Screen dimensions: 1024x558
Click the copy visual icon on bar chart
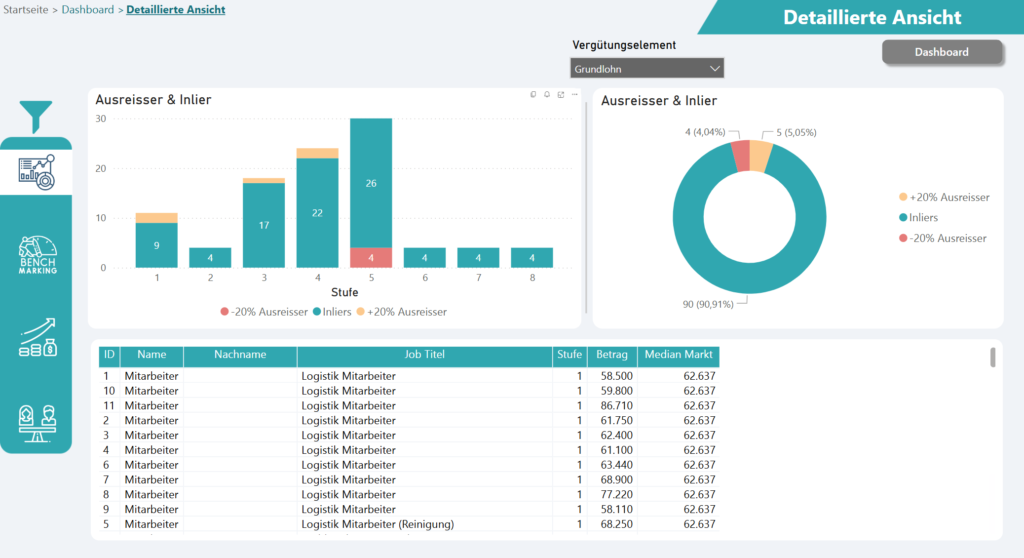(x=533, y=95)
